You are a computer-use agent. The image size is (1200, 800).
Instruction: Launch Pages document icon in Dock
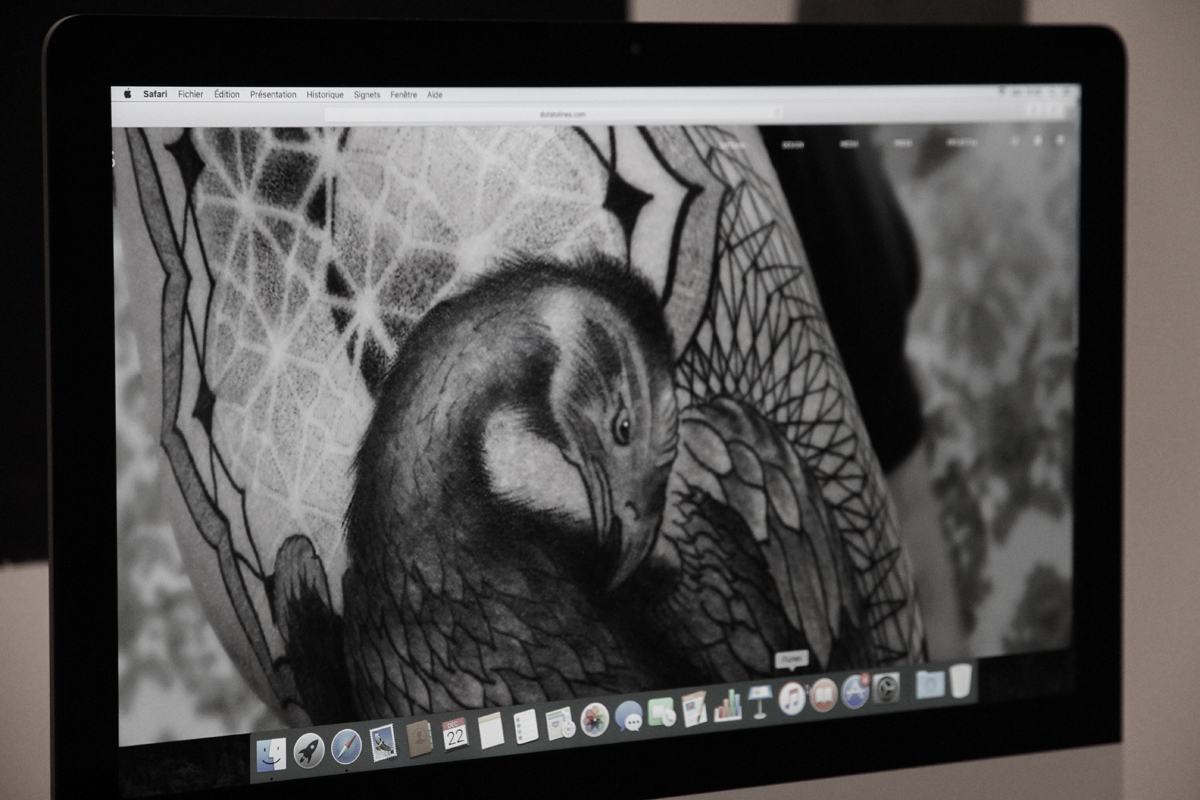coord(695,708)
